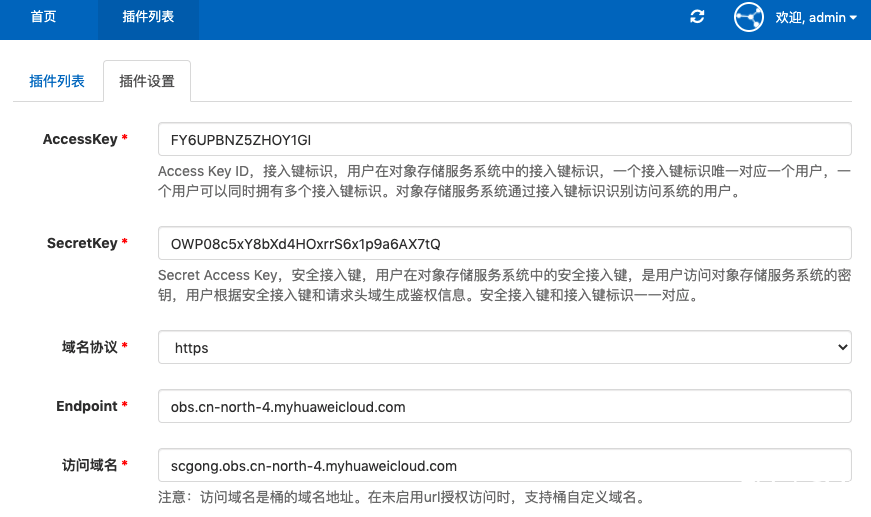The width and height of the screenshot is (871, 517).
Task: Click into the SecretKey text field
Action: pos(504,243)
